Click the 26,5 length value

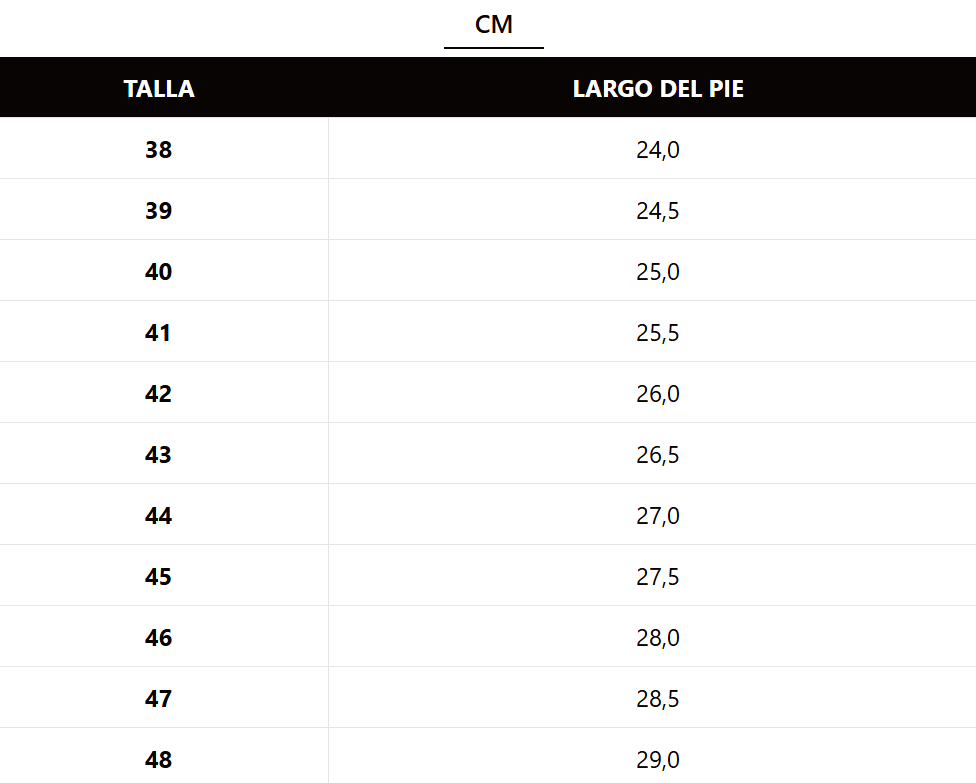[658, 455]
